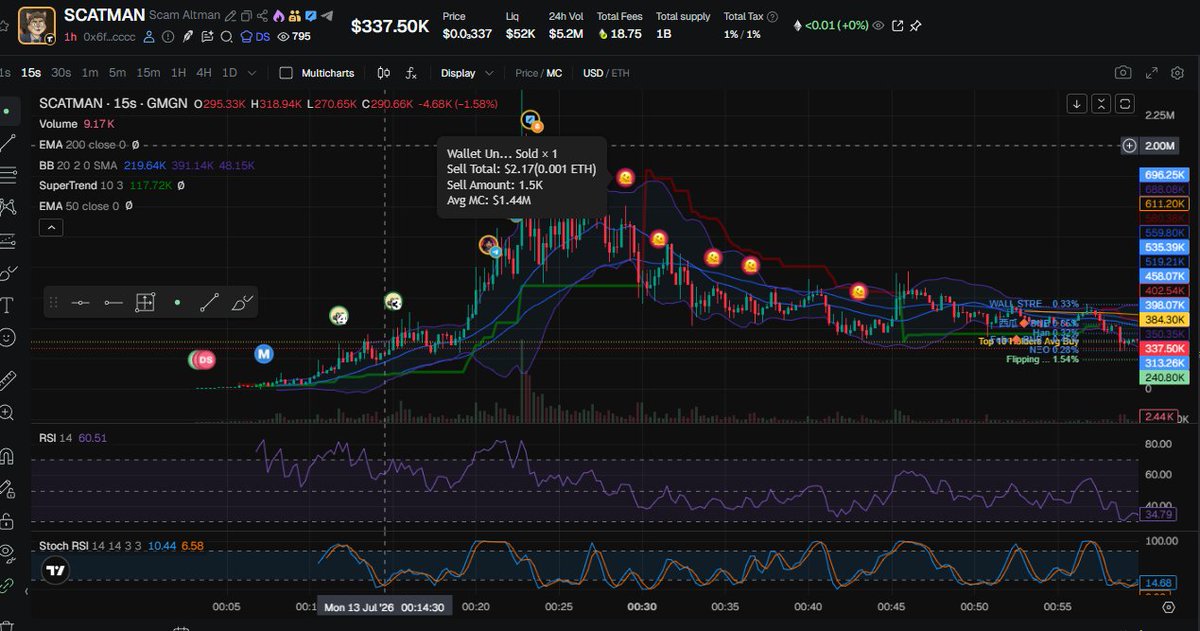The height and width of the screenshot is (631, 1200).
Task: Open the candlestick chart type selector
Action: click(x=383, y=73)
